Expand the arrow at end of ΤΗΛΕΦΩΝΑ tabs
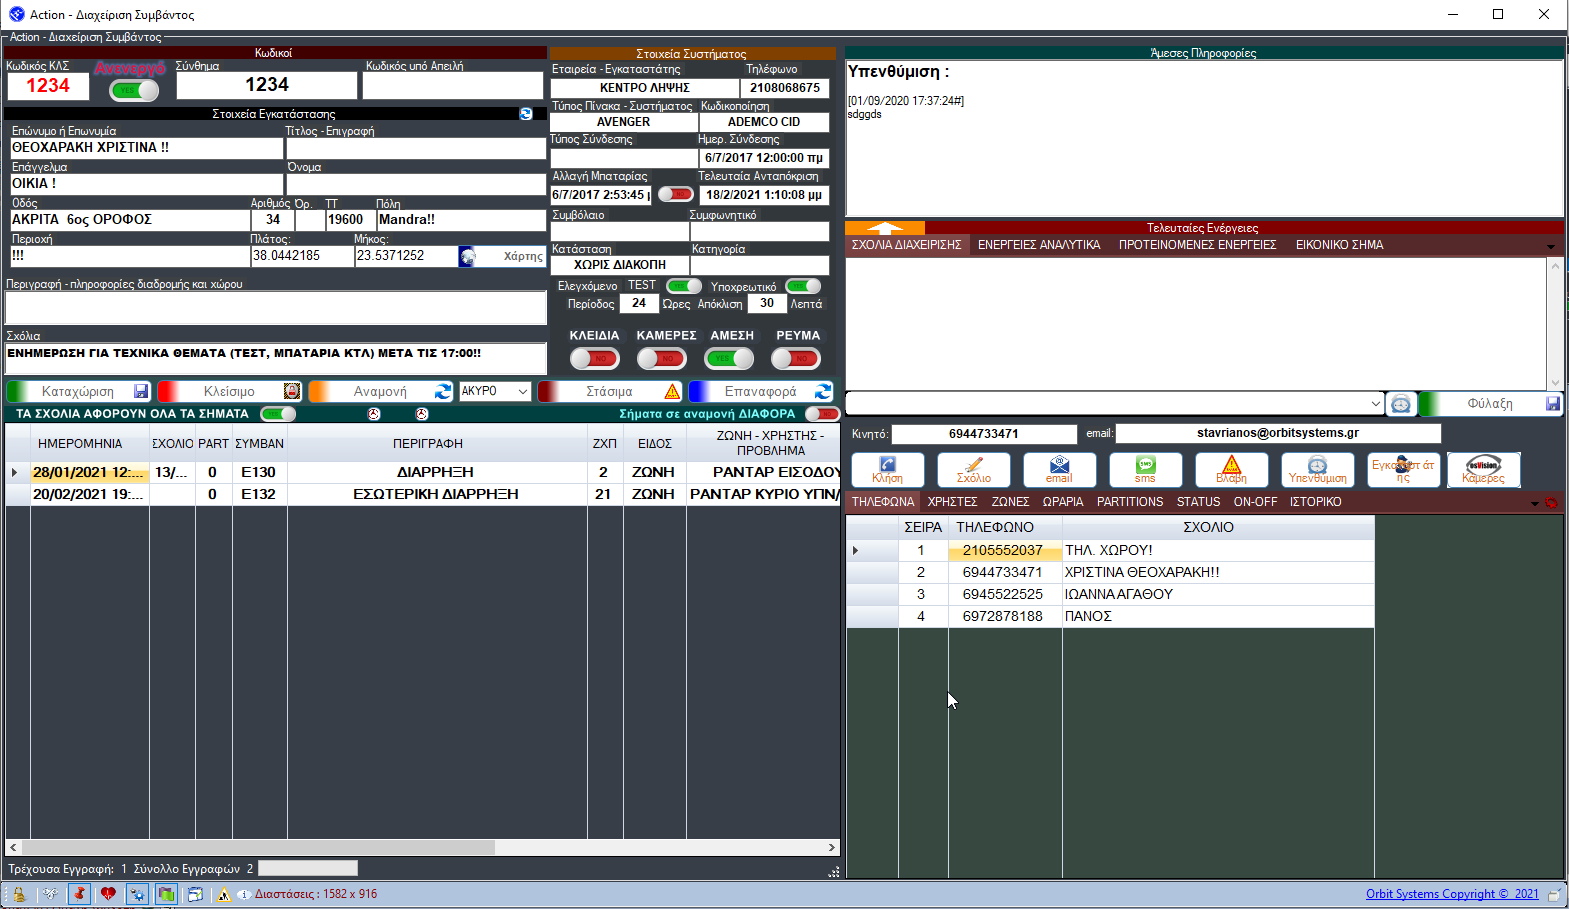The image size is (1569, 909). (x=1535, y=503)
